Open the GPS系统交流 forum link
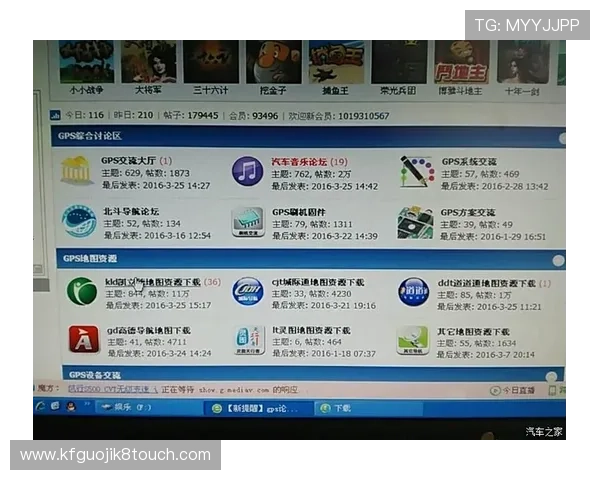The height and width of the screenshot is (480, 600). click(x=469, y=162)
